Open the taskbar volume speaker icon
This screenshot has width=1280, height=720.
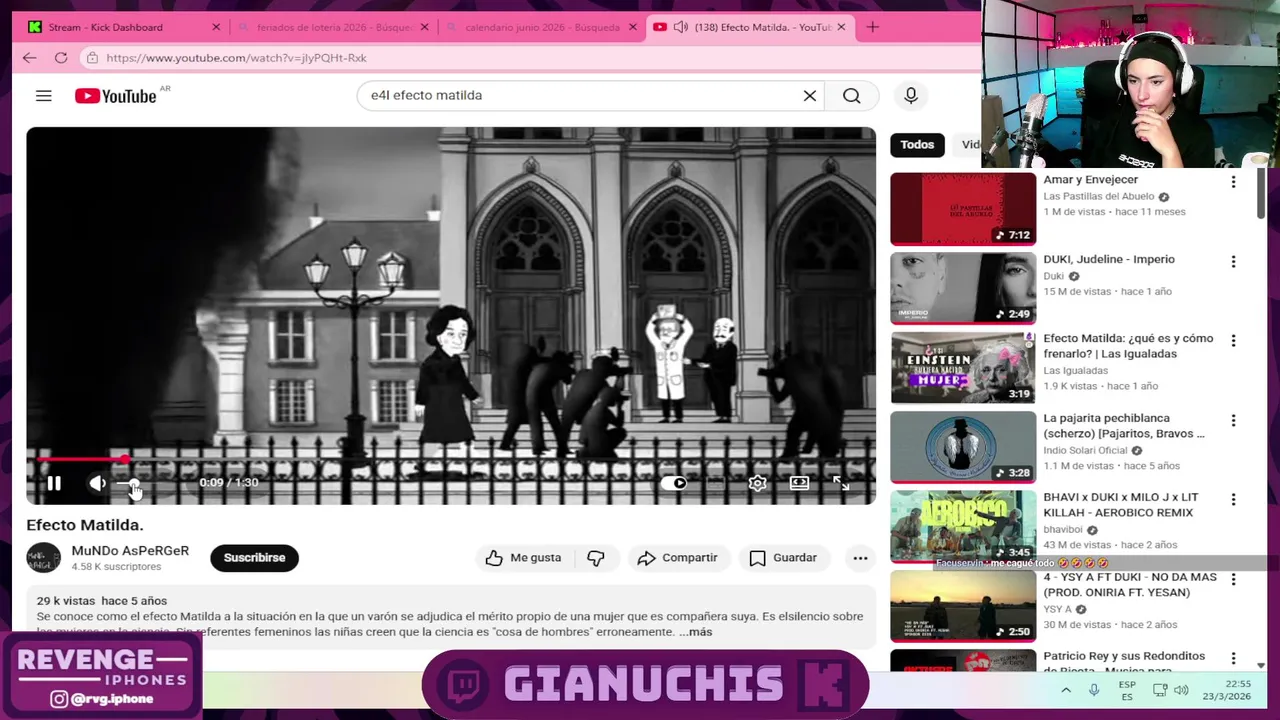point(1181,690)
